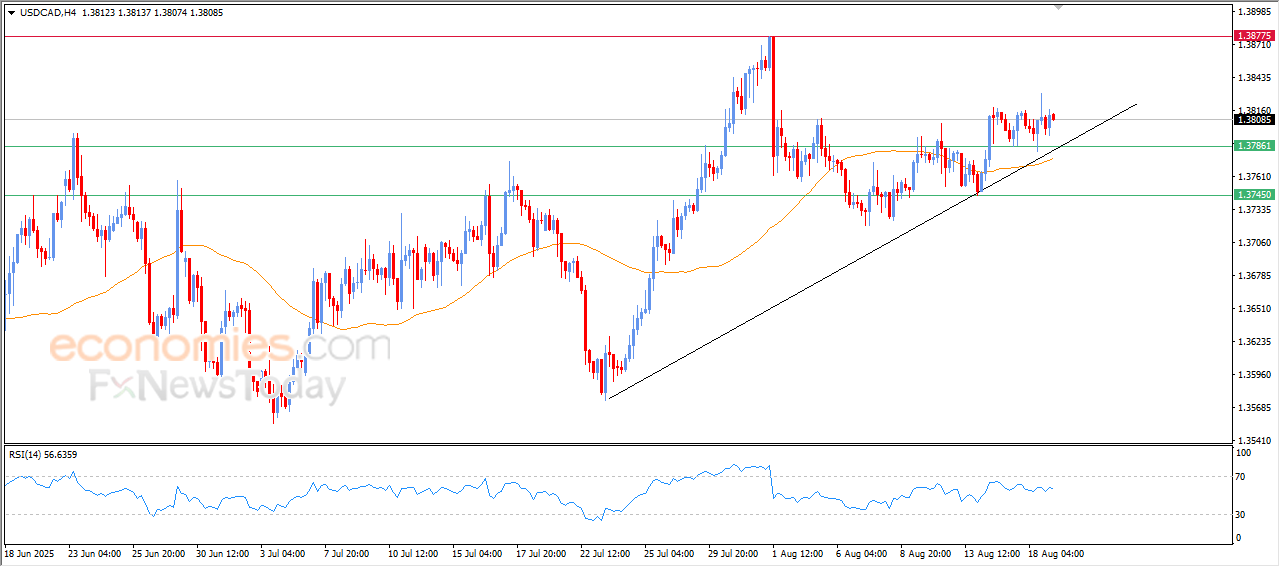Click the gray chart shift marker at top
The width and height of the screenshot is (1280, 567).
1059,8
